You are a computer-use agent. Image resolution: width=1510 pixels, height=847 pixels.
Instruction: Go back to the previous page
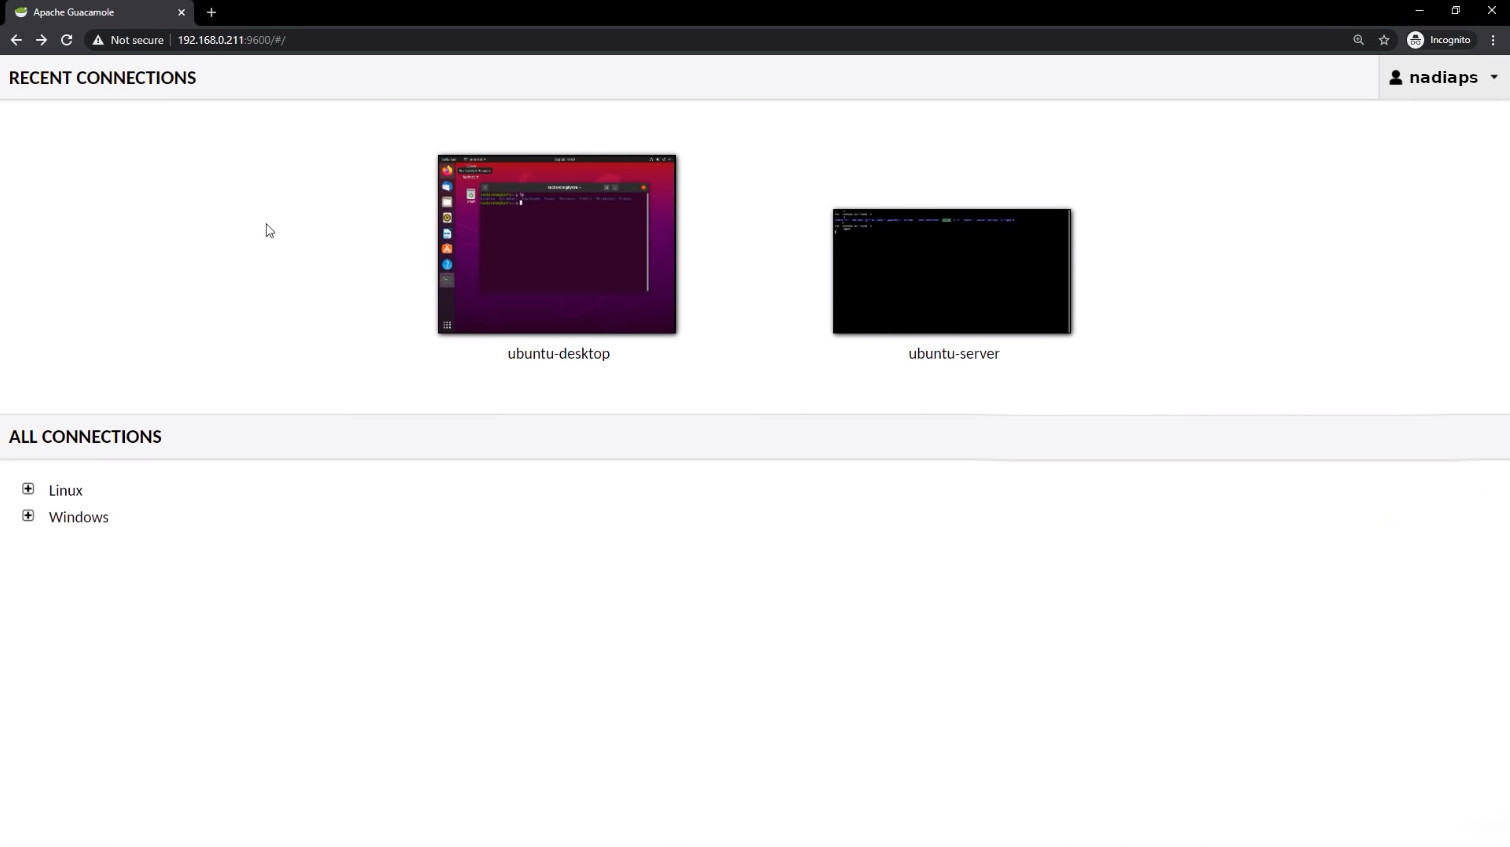pyautogui.click(x=16, y=40)
